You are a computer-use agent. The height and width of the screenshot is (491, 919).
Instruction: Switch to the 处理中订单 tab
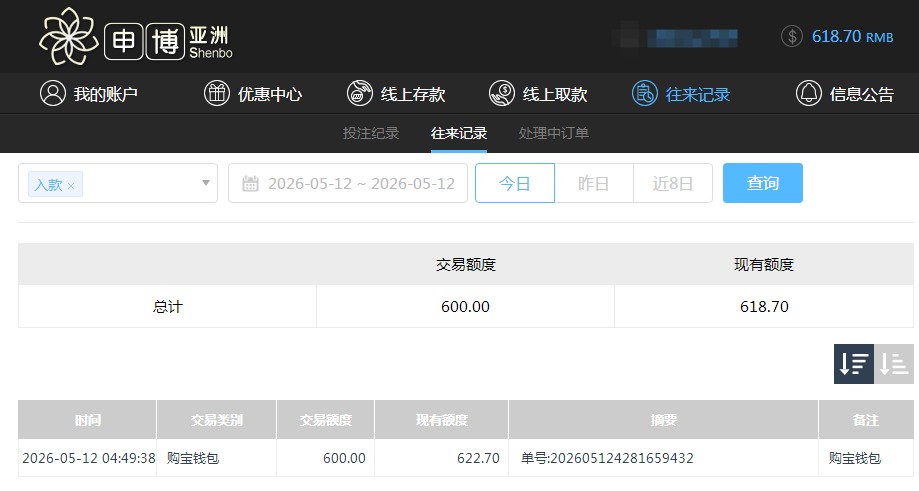coord(554,133)
